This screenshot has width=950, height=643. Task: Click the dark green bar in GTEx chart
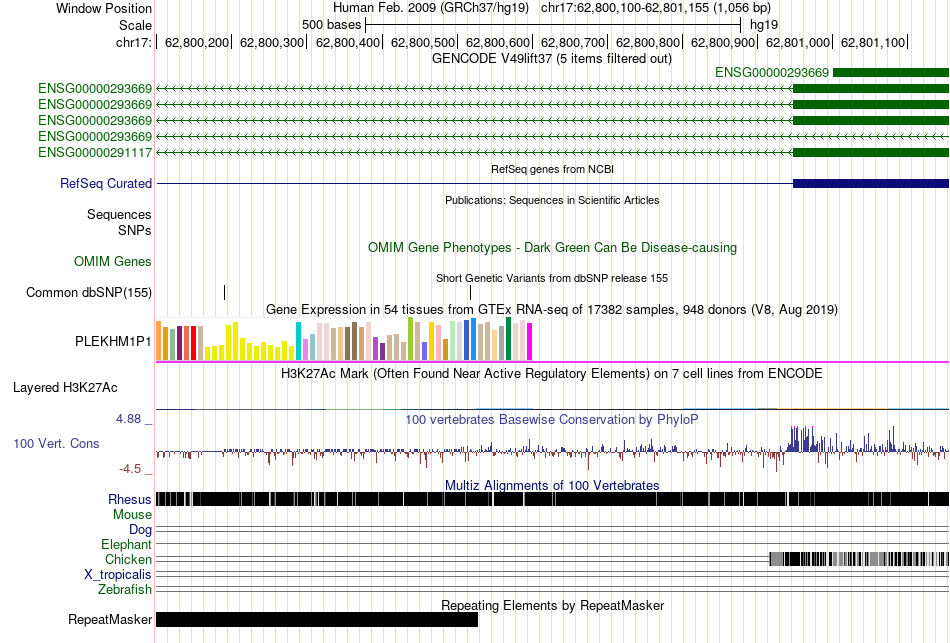pyautogui.click(x=508, y=339)
